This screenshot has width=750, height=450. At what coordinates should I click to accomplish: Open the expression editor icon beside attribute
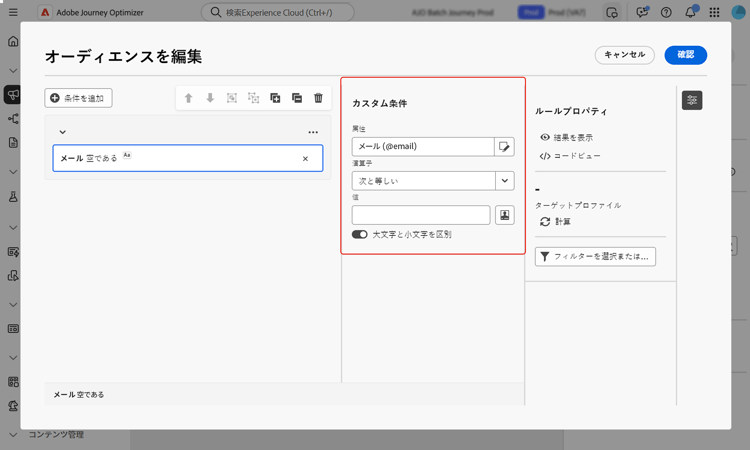coord(504,146)
